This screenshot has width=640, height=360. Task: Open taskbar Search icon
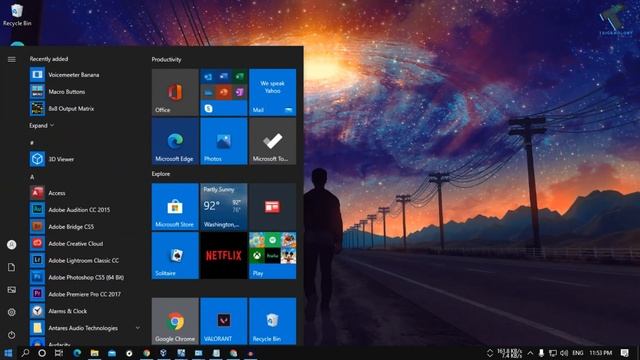coord(25,353)
